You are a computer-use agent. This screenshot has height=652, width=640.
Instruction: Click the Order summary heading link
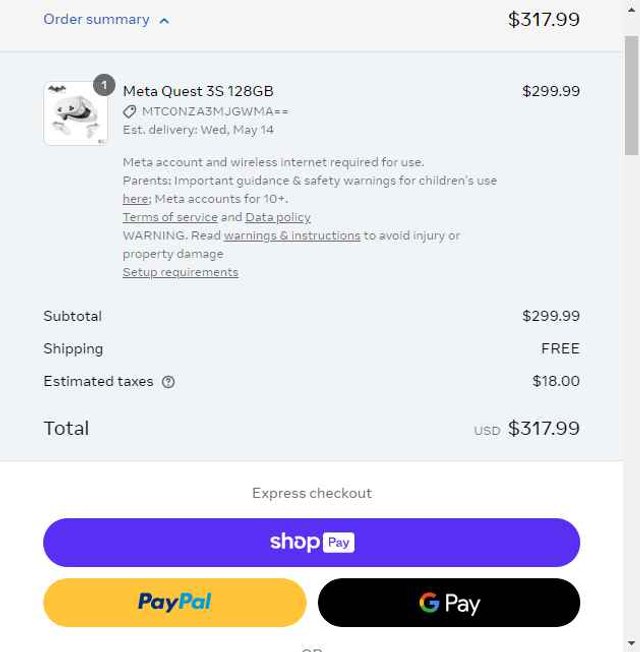(96, 19)
